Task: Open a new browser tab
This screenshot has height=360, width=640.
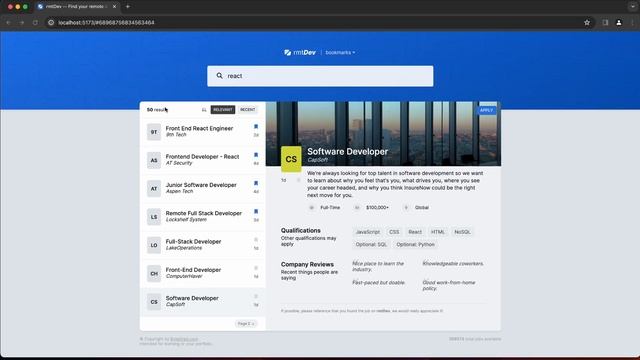Action: (x=128, y=7)
